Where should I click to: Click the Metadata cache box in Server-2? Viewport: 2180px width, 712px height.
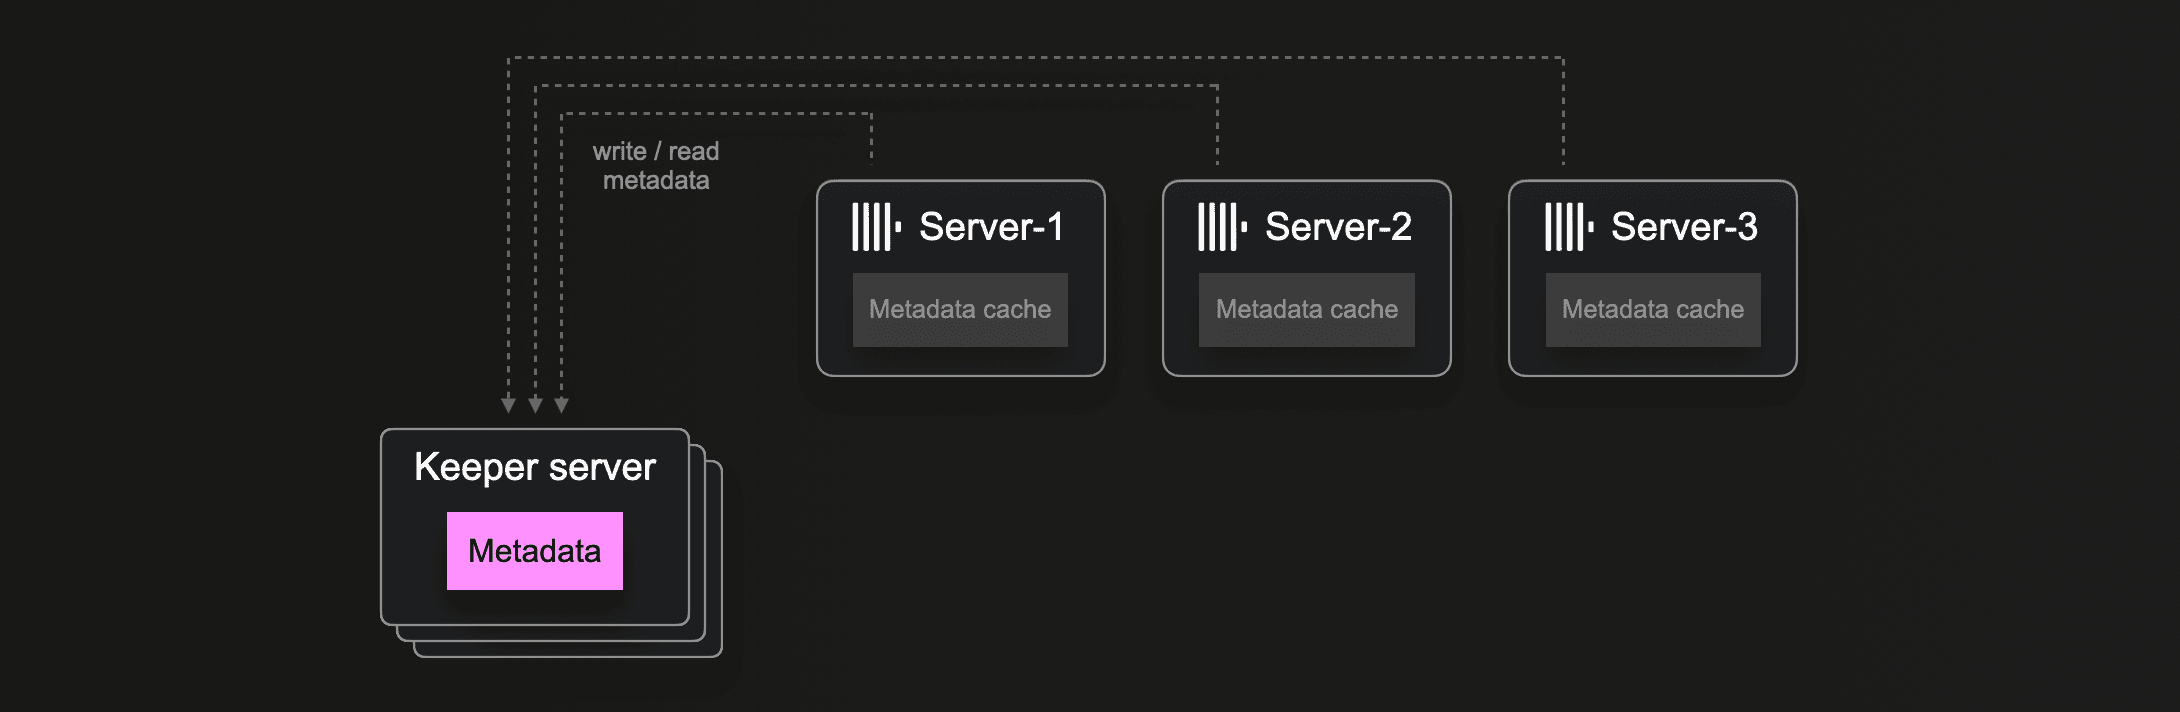(x=1306, y=310)
